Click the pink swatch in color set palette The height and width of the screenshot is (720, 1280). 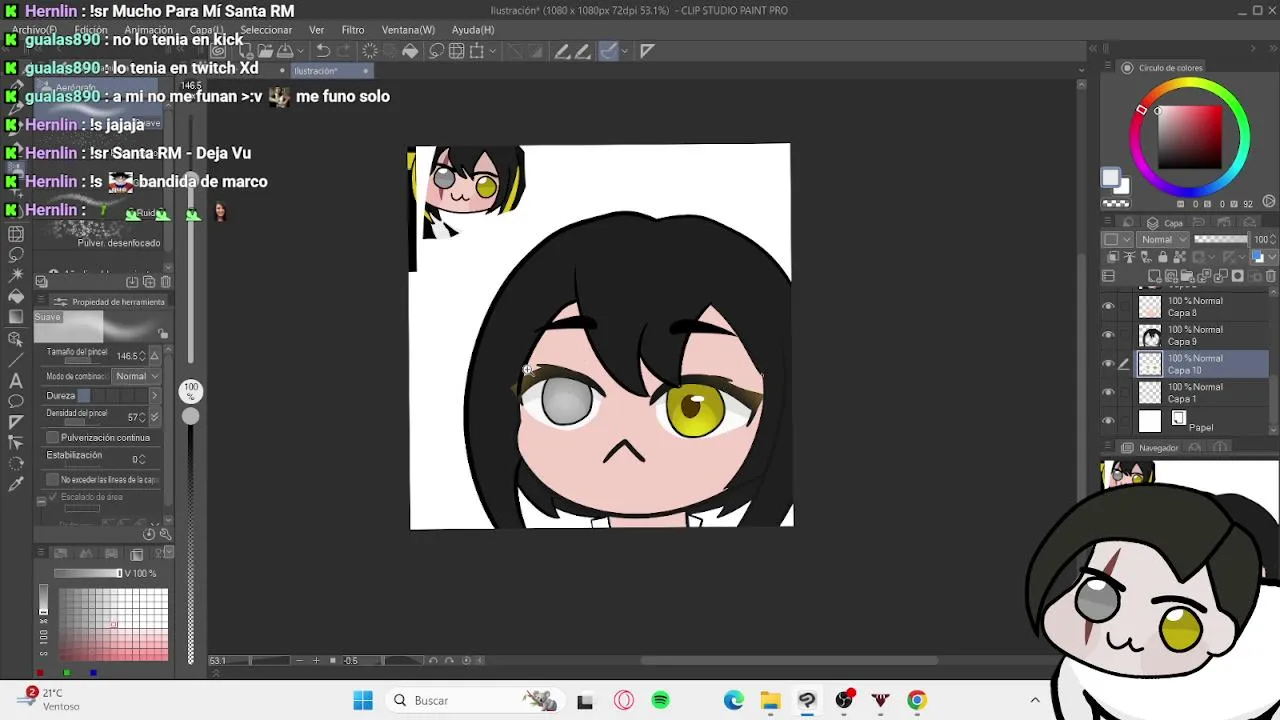[114, 625]
